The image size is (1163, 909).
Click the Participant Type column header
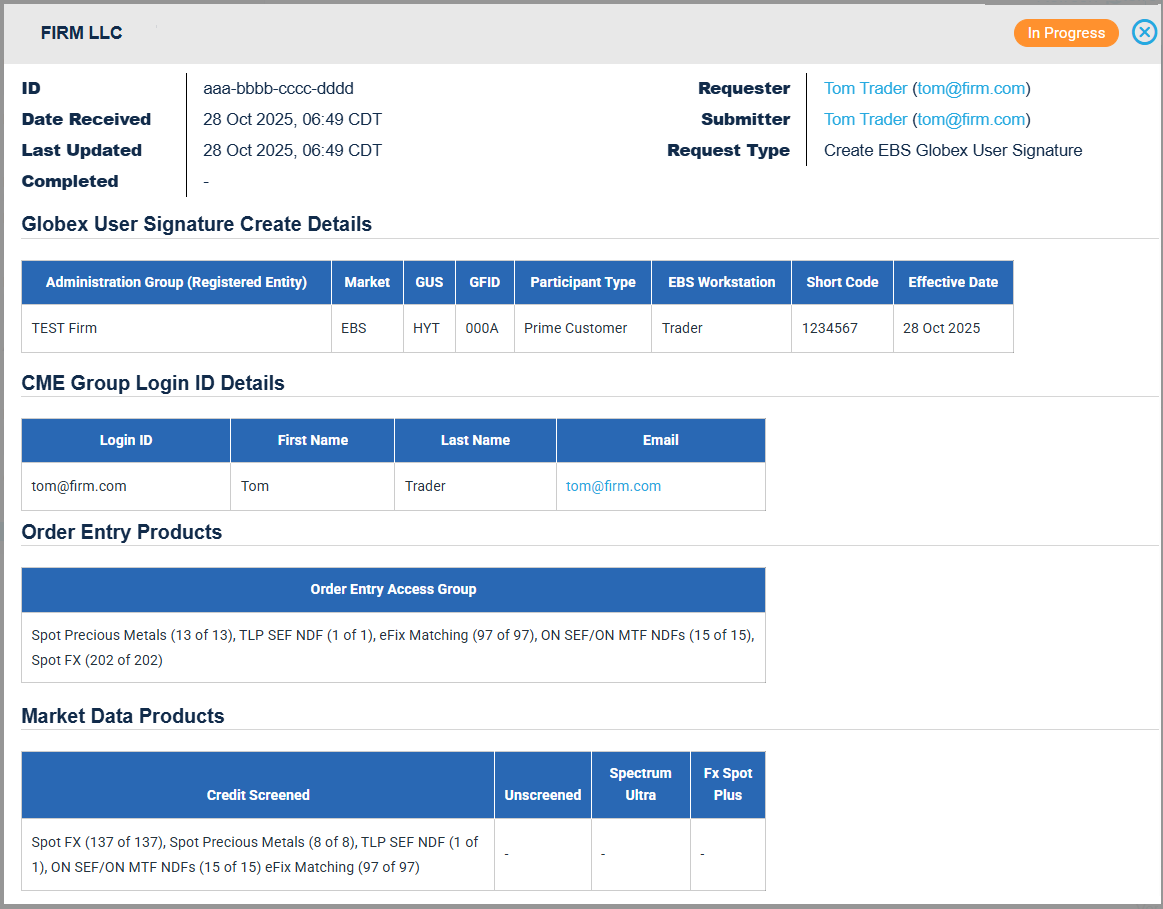coord(582,282)
